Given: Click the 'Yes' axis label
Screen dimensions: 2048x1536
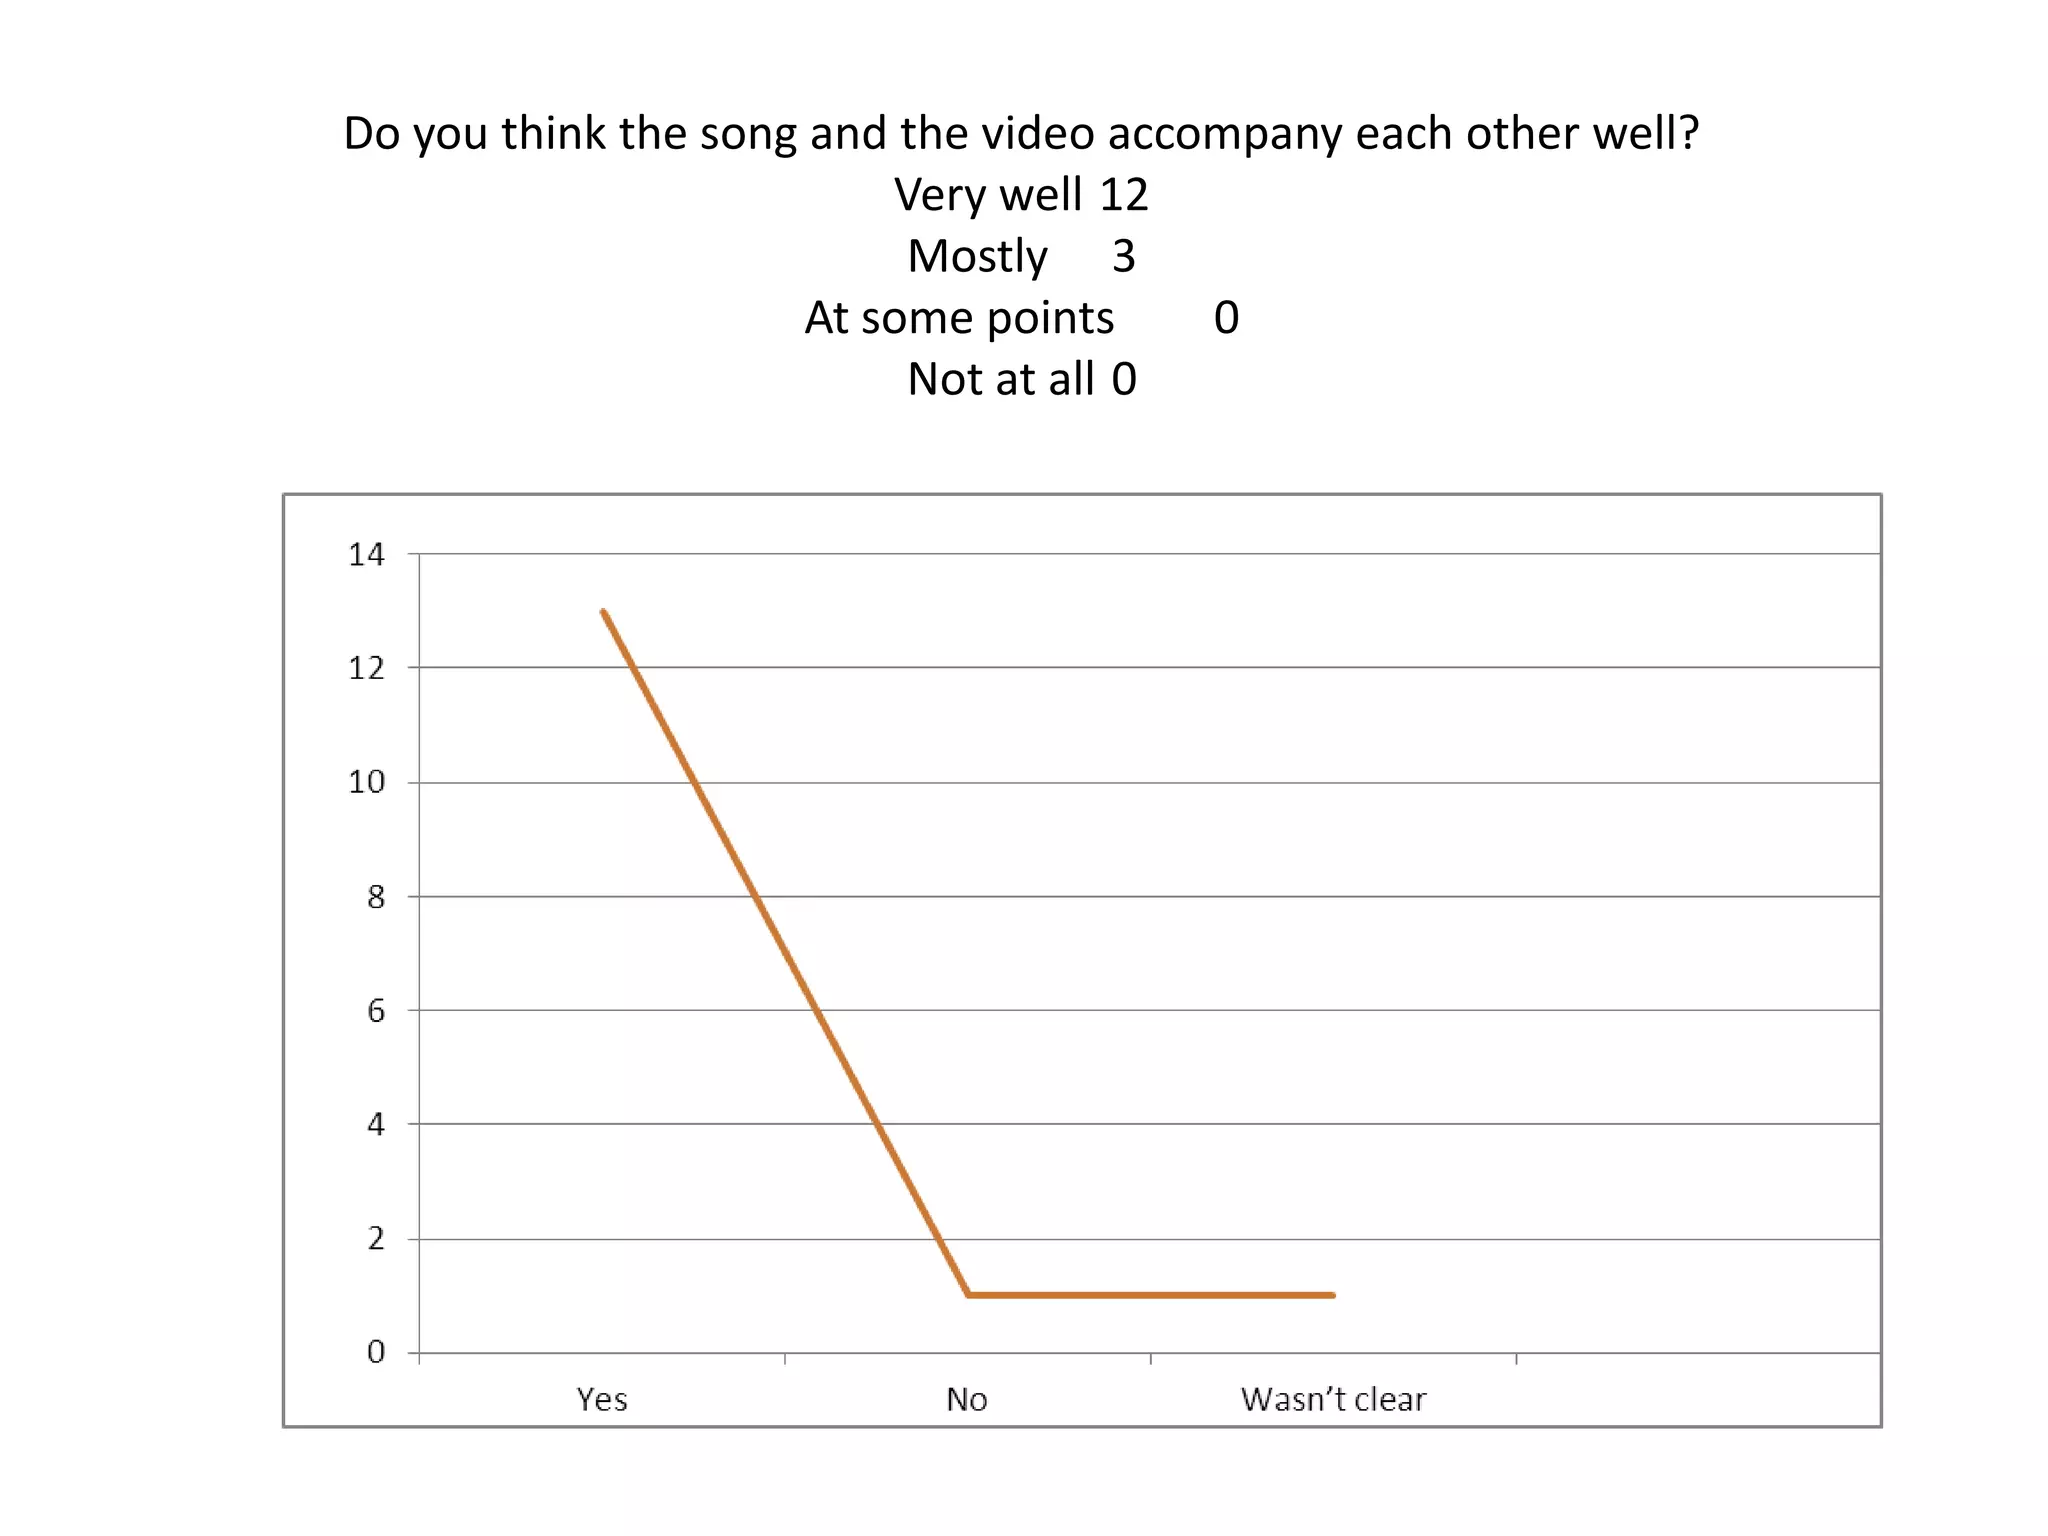Looking at the screenshot, I should tap(602, 1400).
